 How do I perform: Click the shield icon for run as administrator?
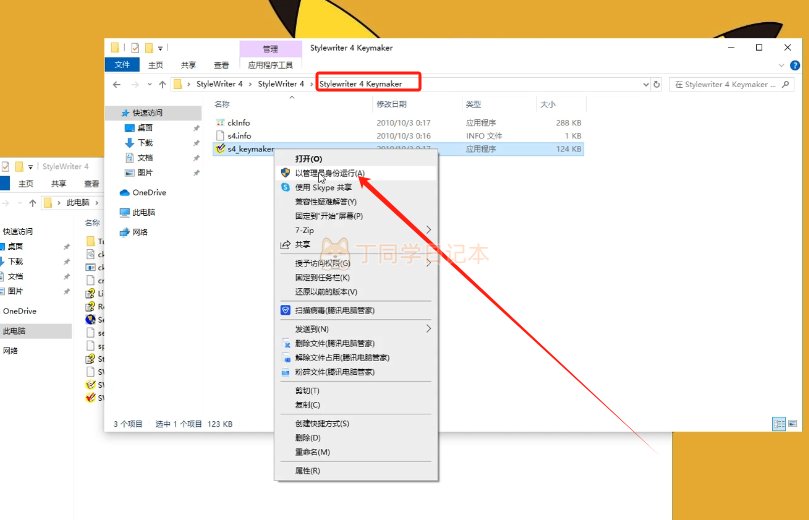[x=285, y=173]
